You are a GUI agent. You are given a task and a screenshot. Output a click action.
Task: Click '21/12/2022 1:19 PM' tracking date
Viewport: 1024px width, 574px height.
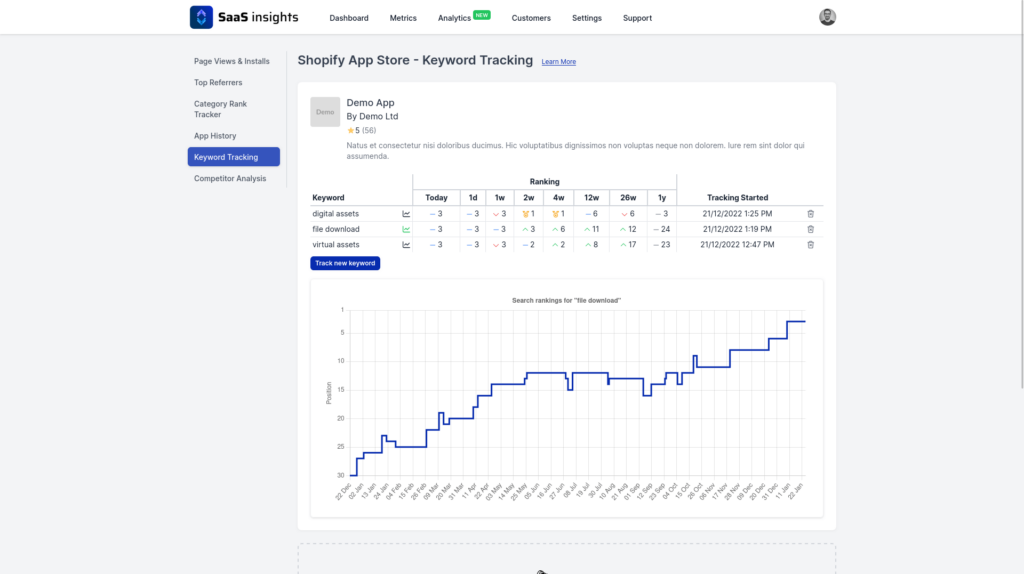pyautogui.click(x=737, y=229)
